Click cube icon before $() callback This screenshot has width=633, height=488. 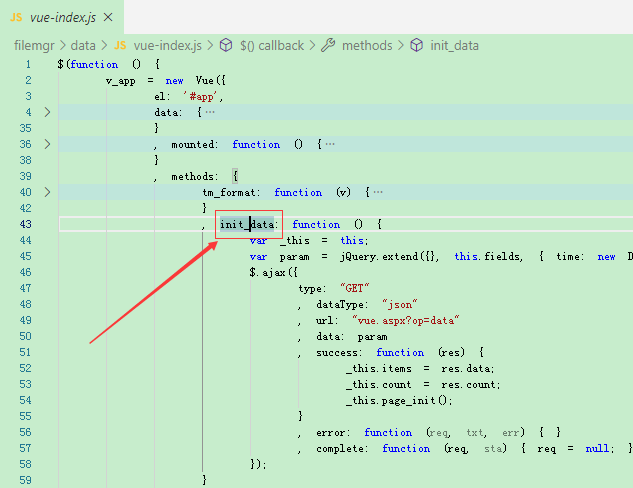tap(226, 45)
